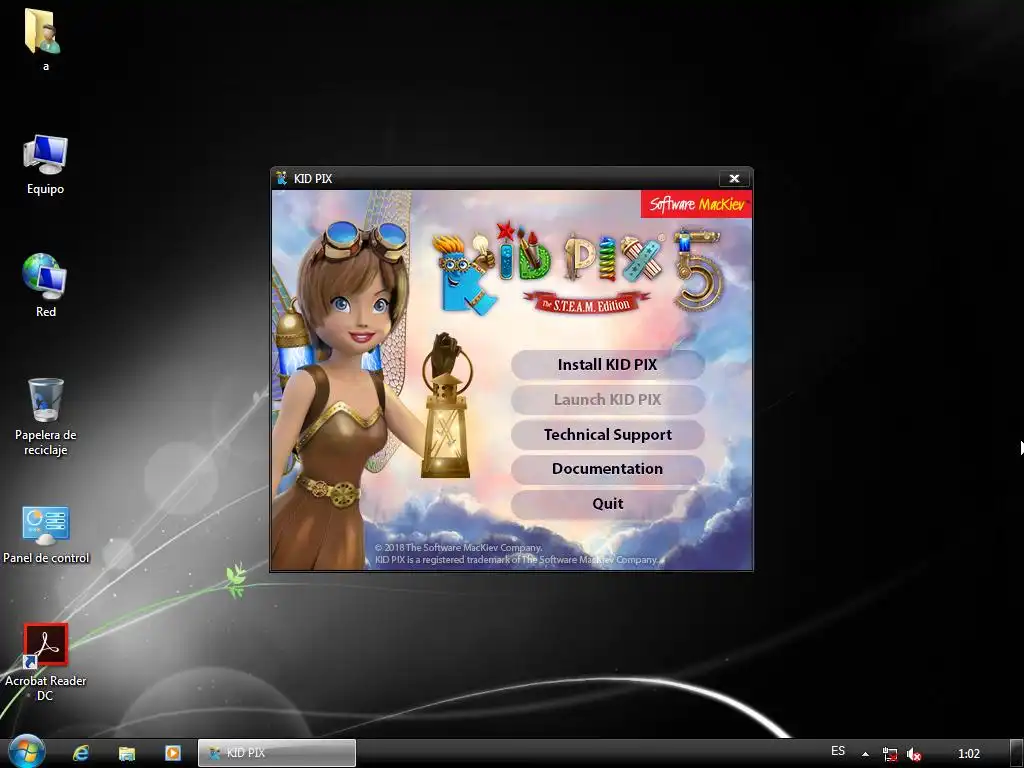Click the 1:02 clock
This screenshot has width=1024, height=768.
(968, 754)
